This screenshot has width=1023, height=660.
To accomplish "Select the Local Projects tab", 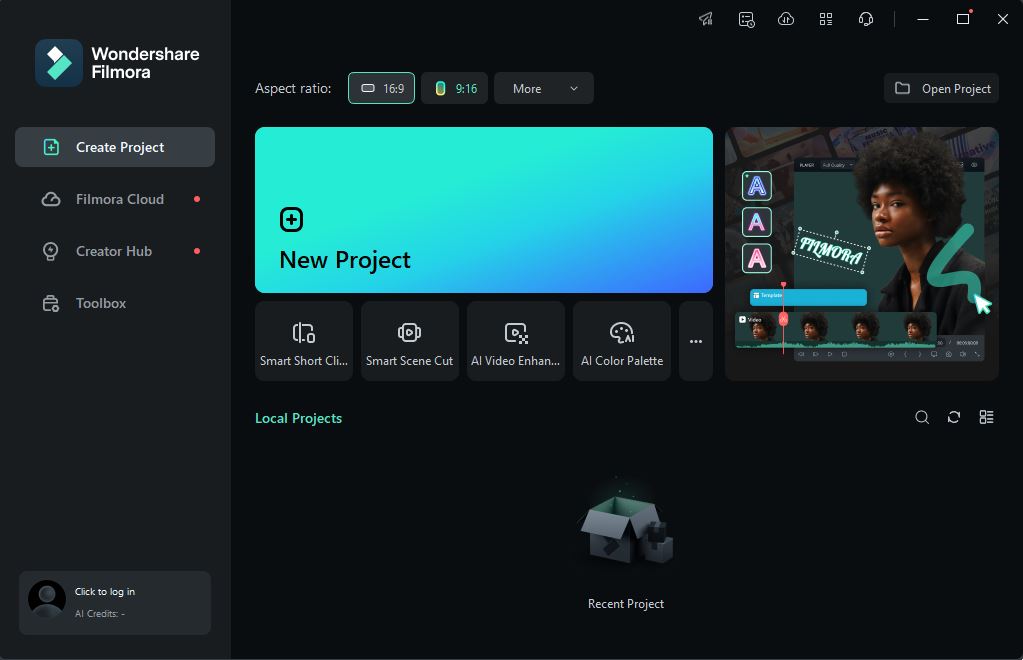I will [x=298, y=418].
